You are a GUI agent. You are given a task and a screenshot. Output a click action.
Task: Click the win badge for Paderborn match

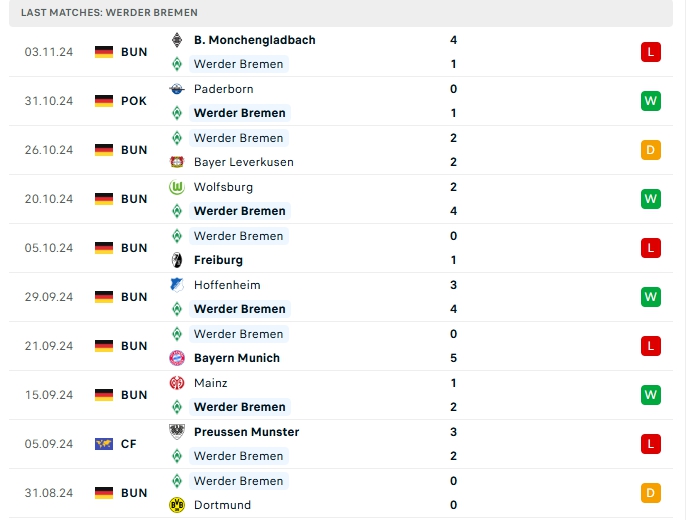651,101
